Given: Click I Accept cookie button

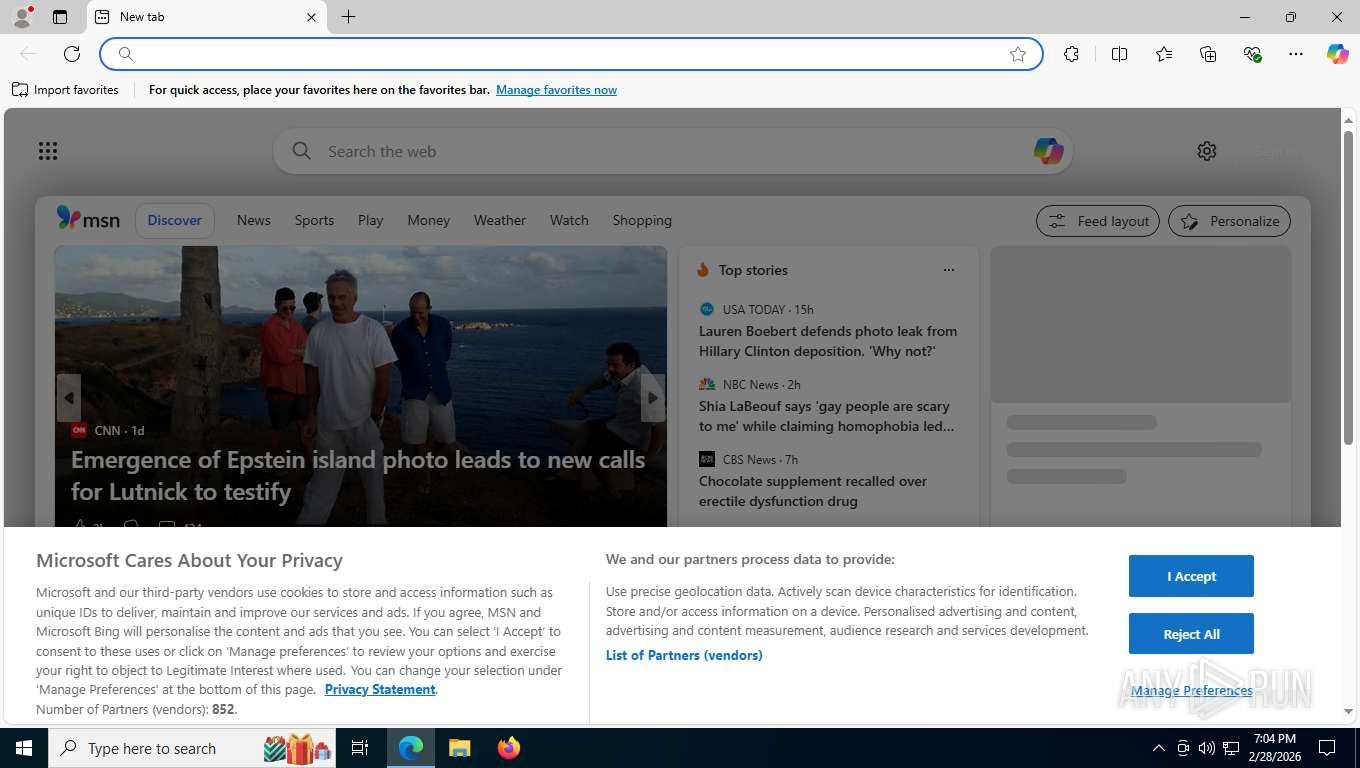Looking at the screenshot, I should click(1191, 576).
